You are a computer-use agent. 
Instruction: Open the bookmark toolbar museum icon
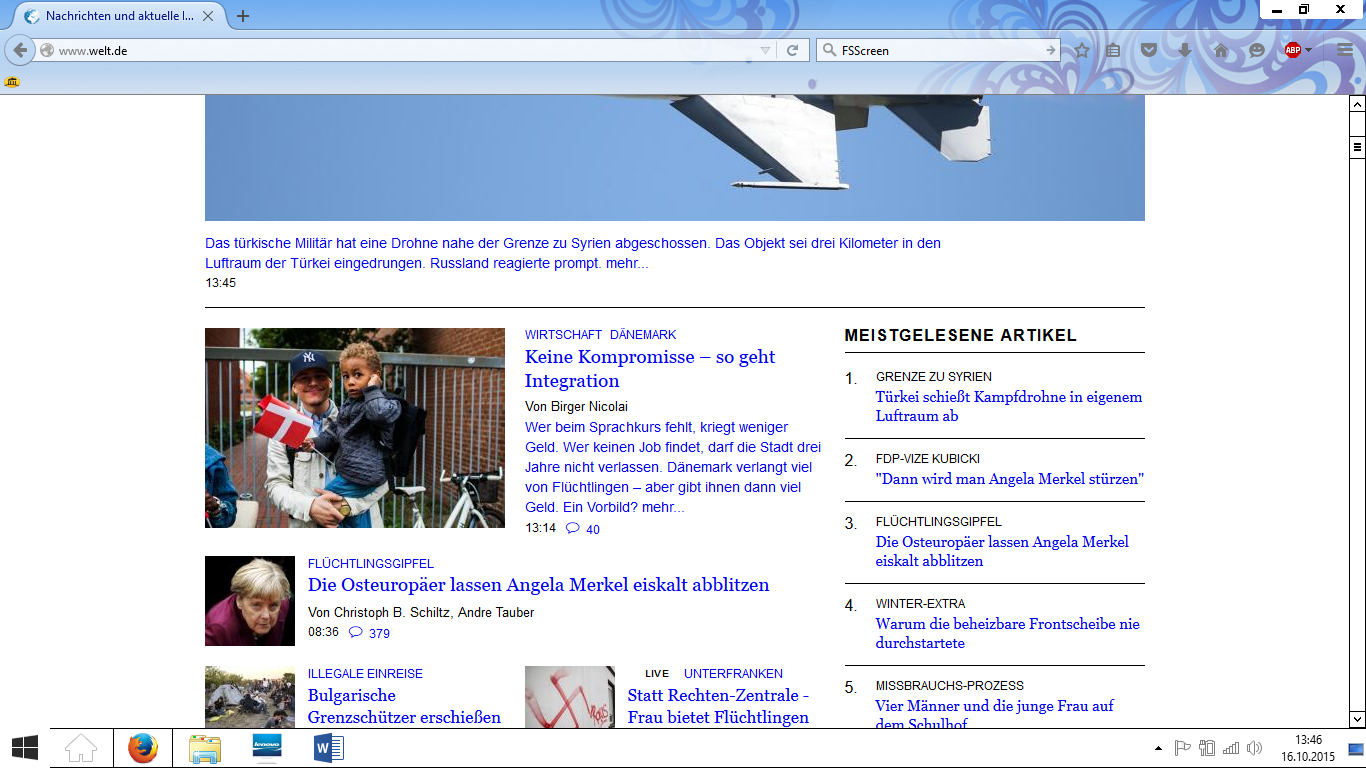[x=12, y=82]
